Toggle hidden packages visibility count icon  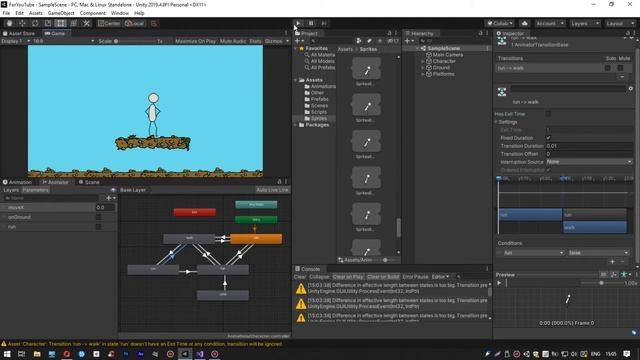(393, 41)
